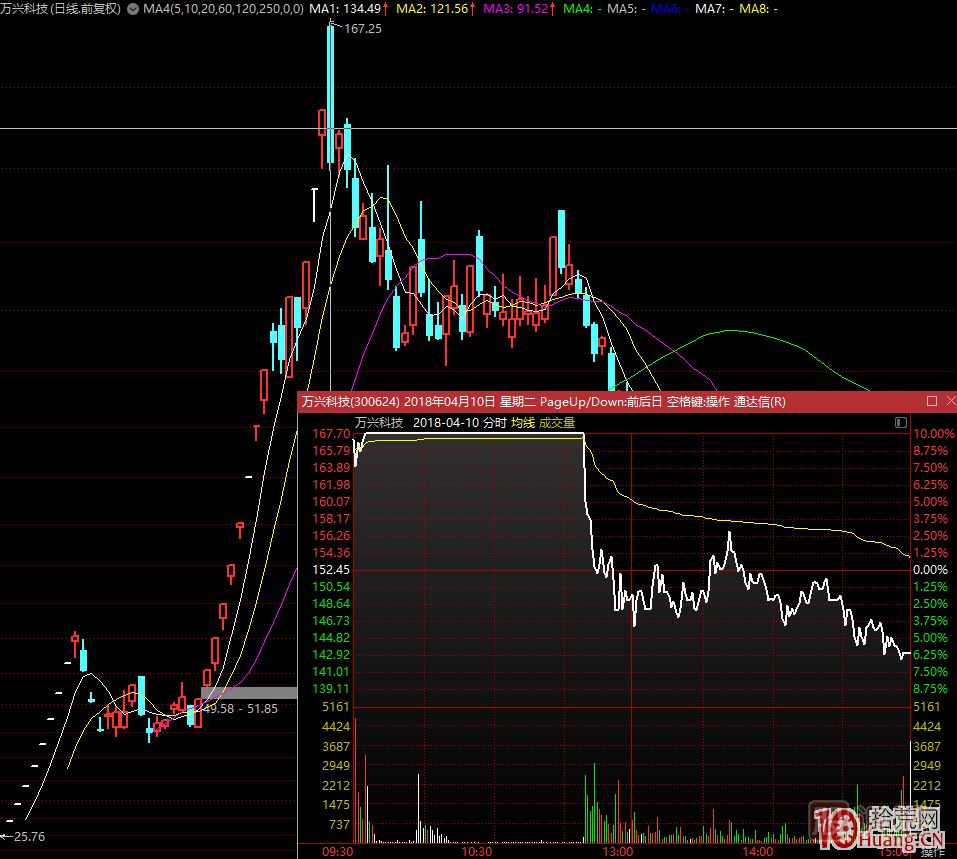Image resolution: width=957 pixels, height=859 pixels.
Task: Click the 万兴科技 daily chart title
Action: pos(60,8)
